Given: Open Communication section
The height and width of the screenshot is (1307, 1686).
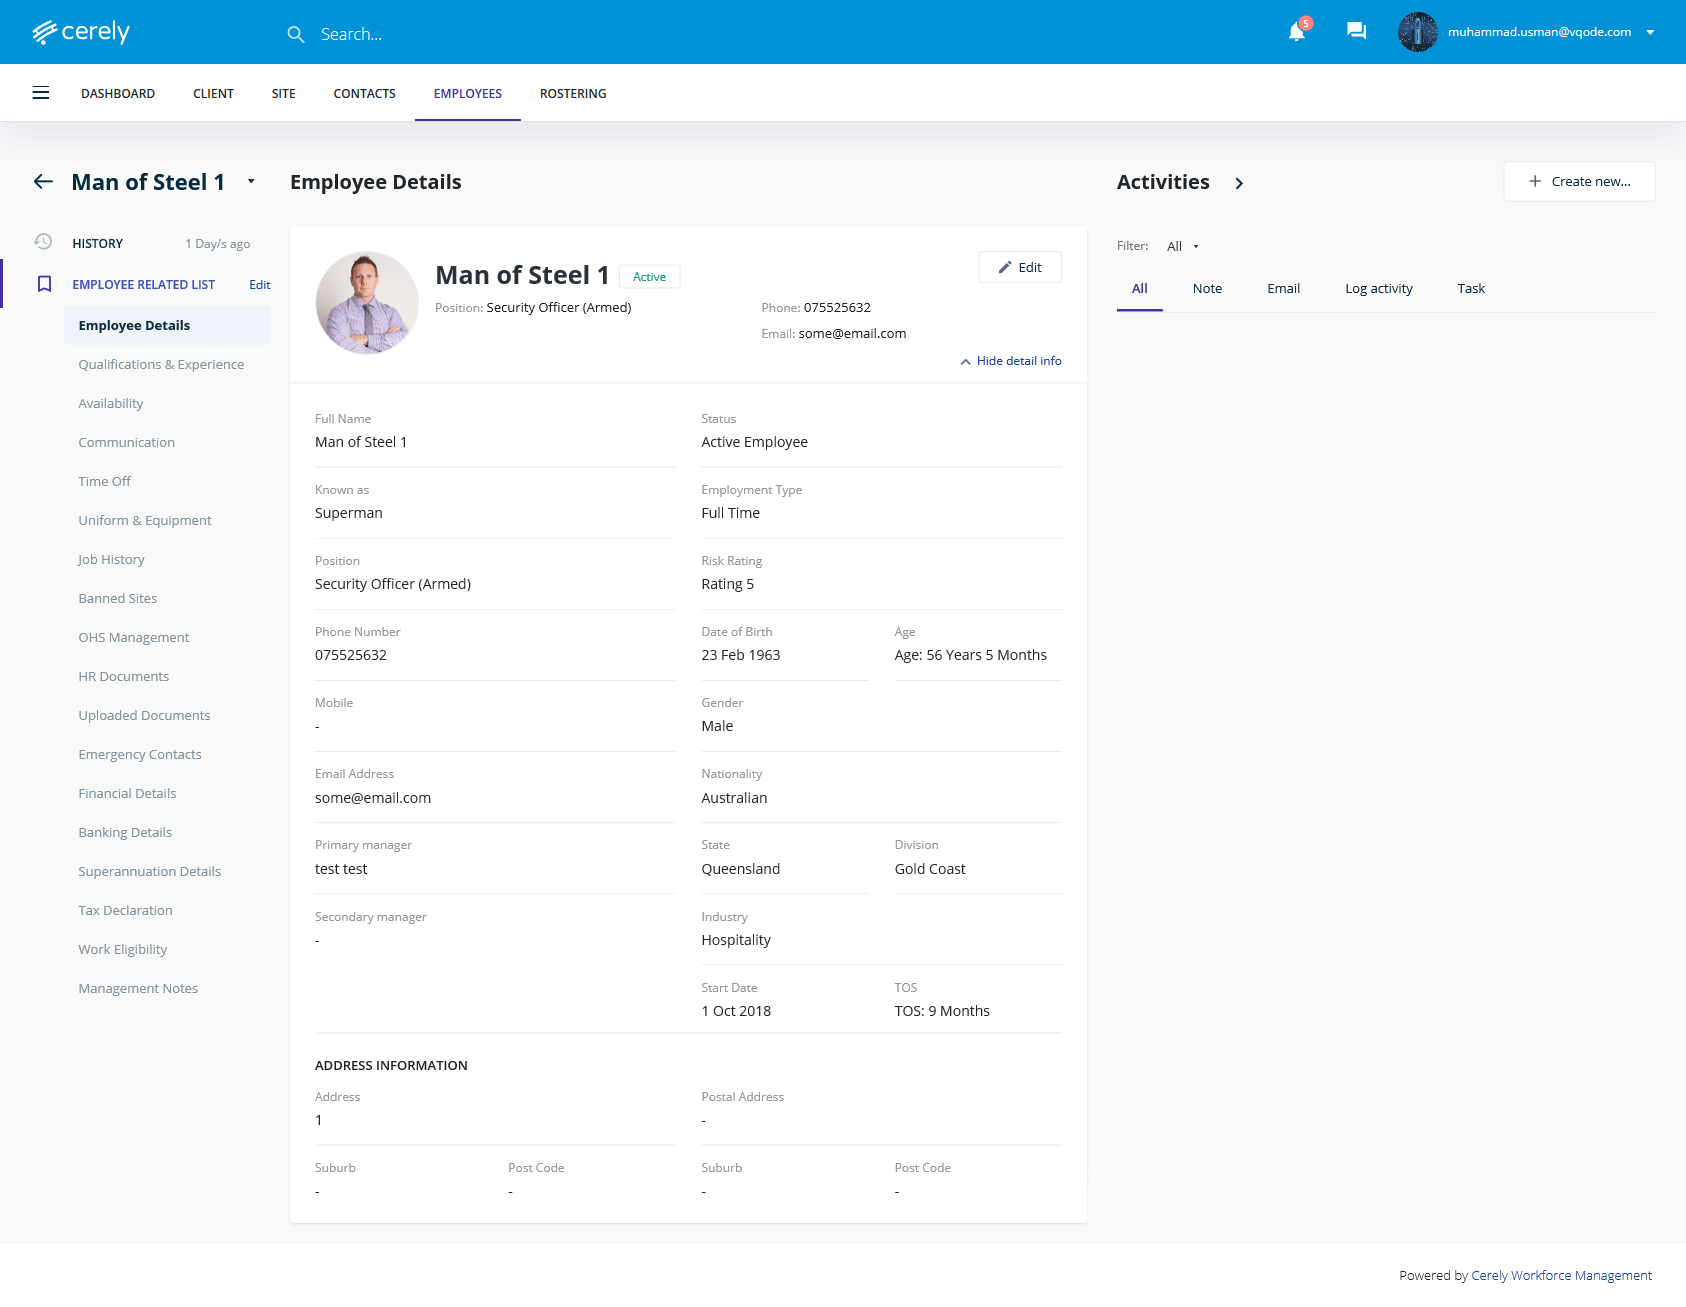Looking at the screenshot, I should coord(126,442).
